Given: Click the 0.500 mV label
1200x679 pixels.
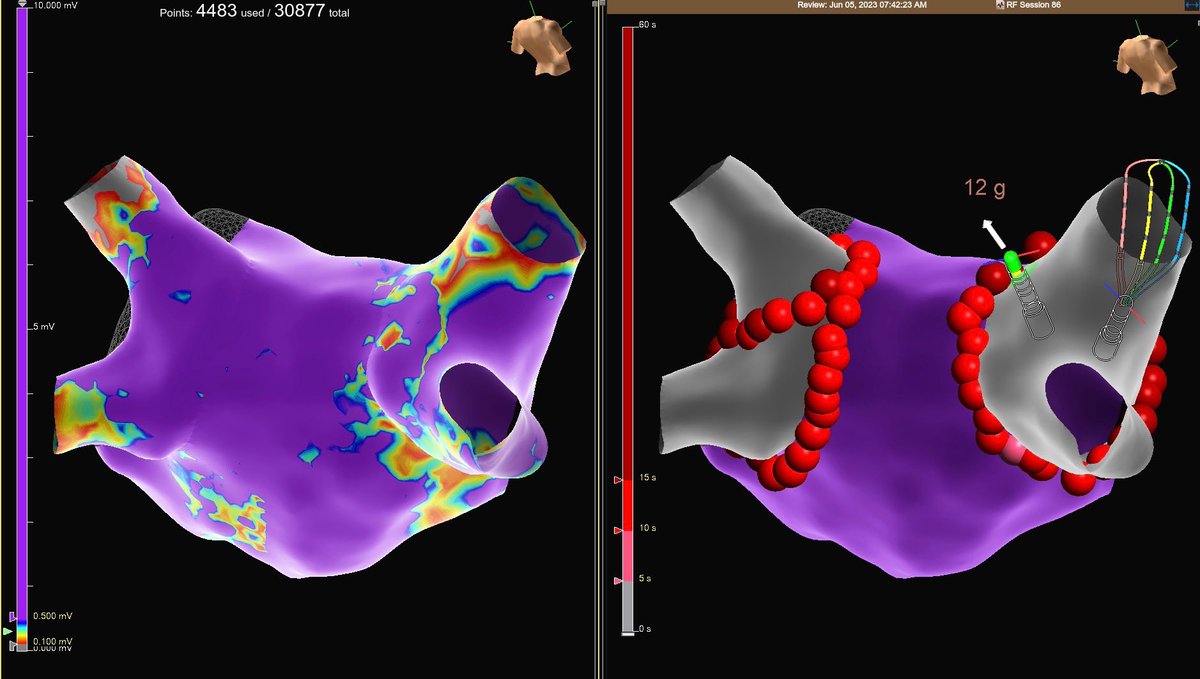Looking at the screenshot, I should [x=55, y=616].
